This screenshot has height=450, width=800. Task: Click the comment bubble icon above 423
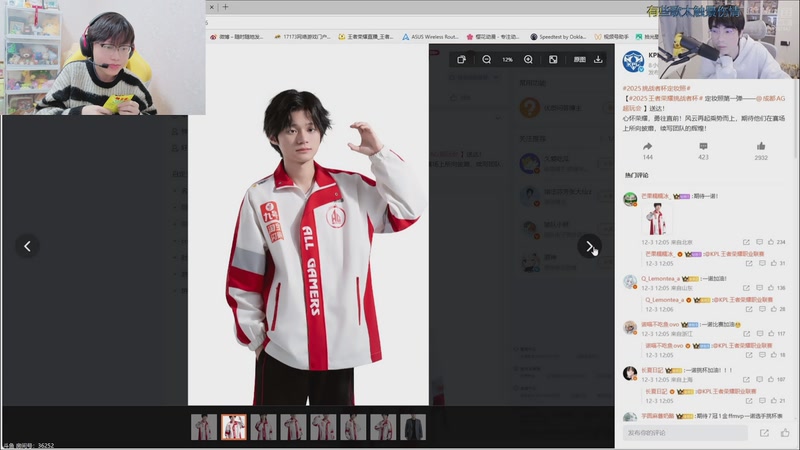(704, 146)
